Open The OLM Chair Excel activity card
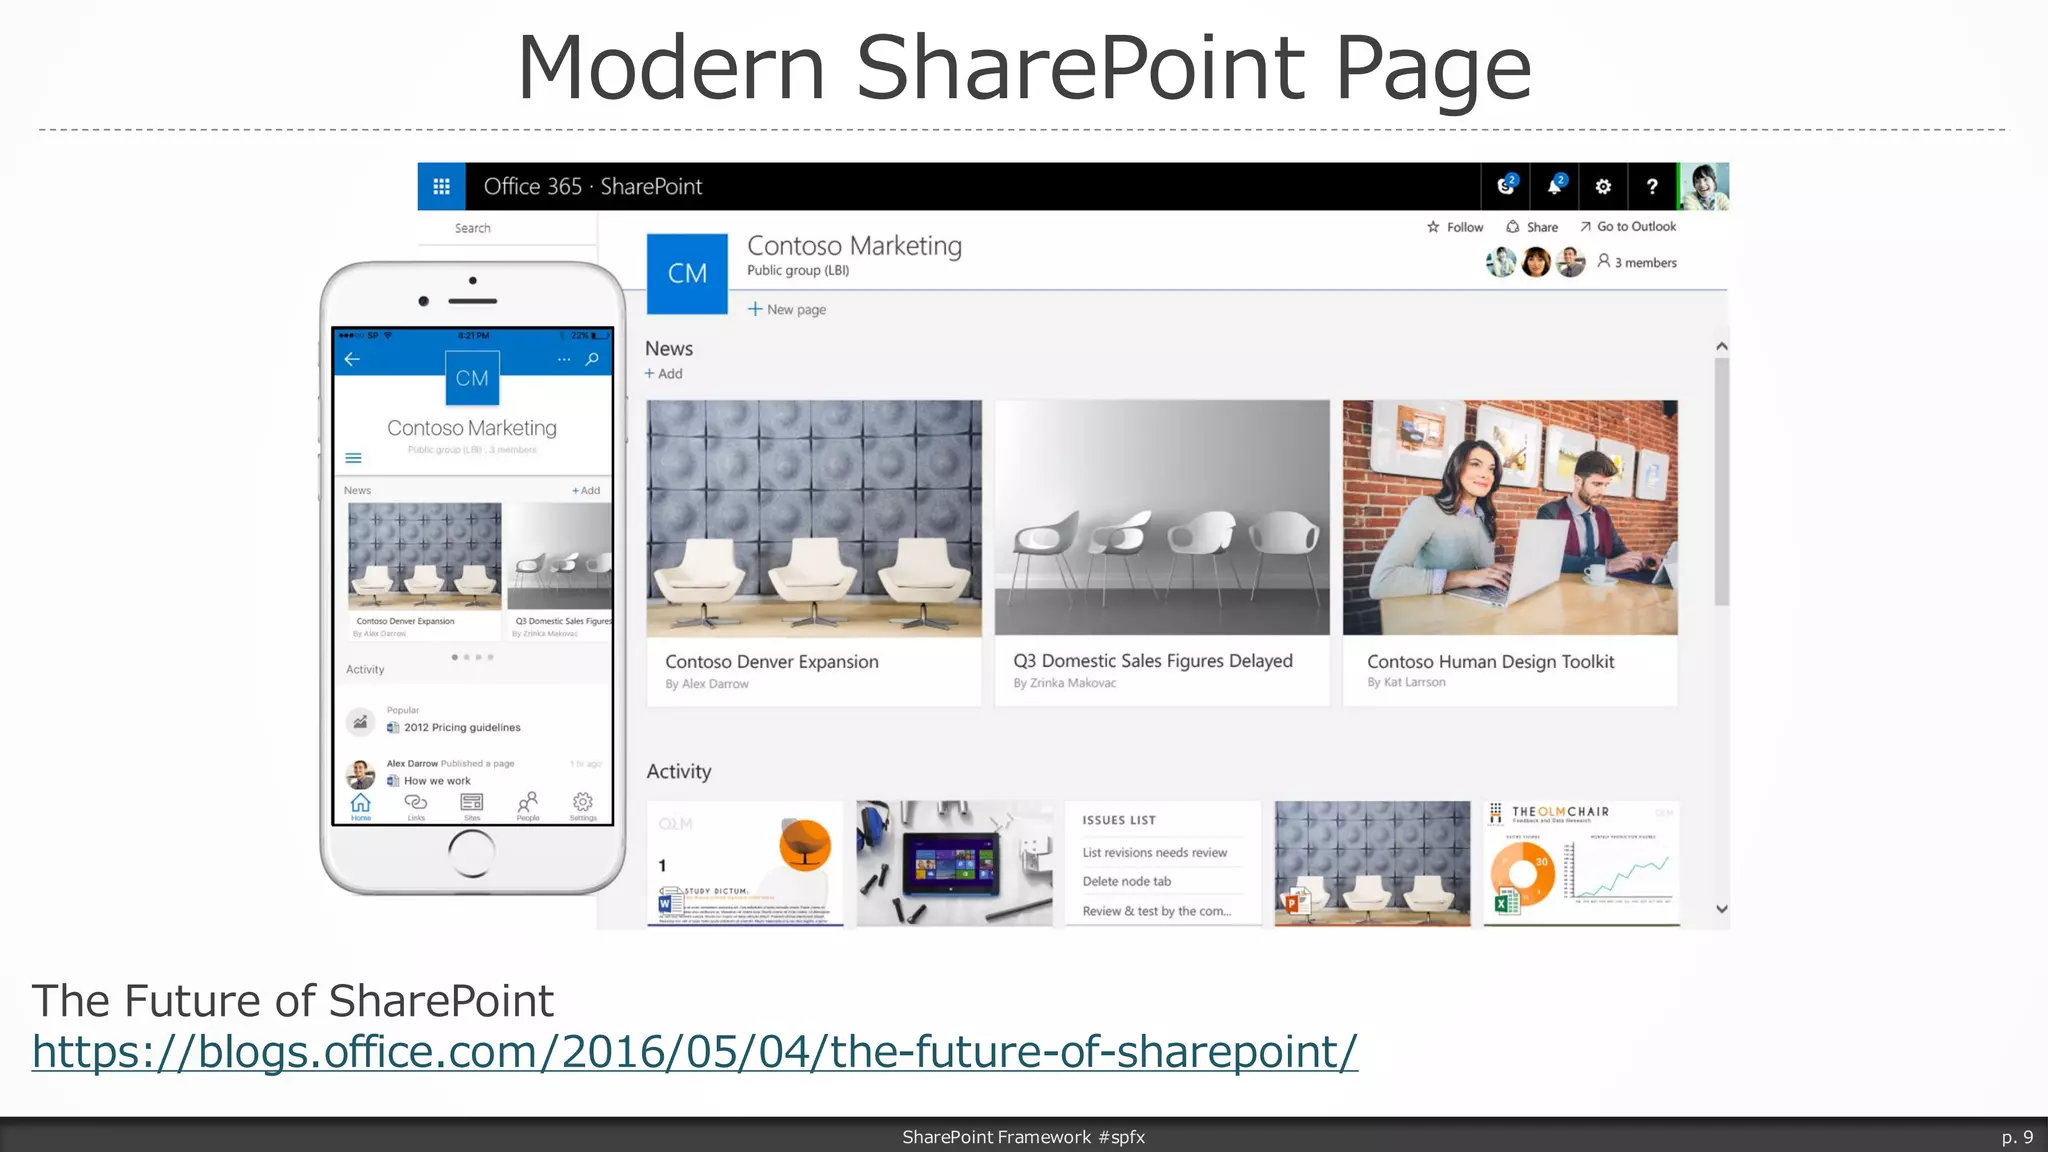The width and height of the screenshot is (2048, 1152). [1581, 863]
